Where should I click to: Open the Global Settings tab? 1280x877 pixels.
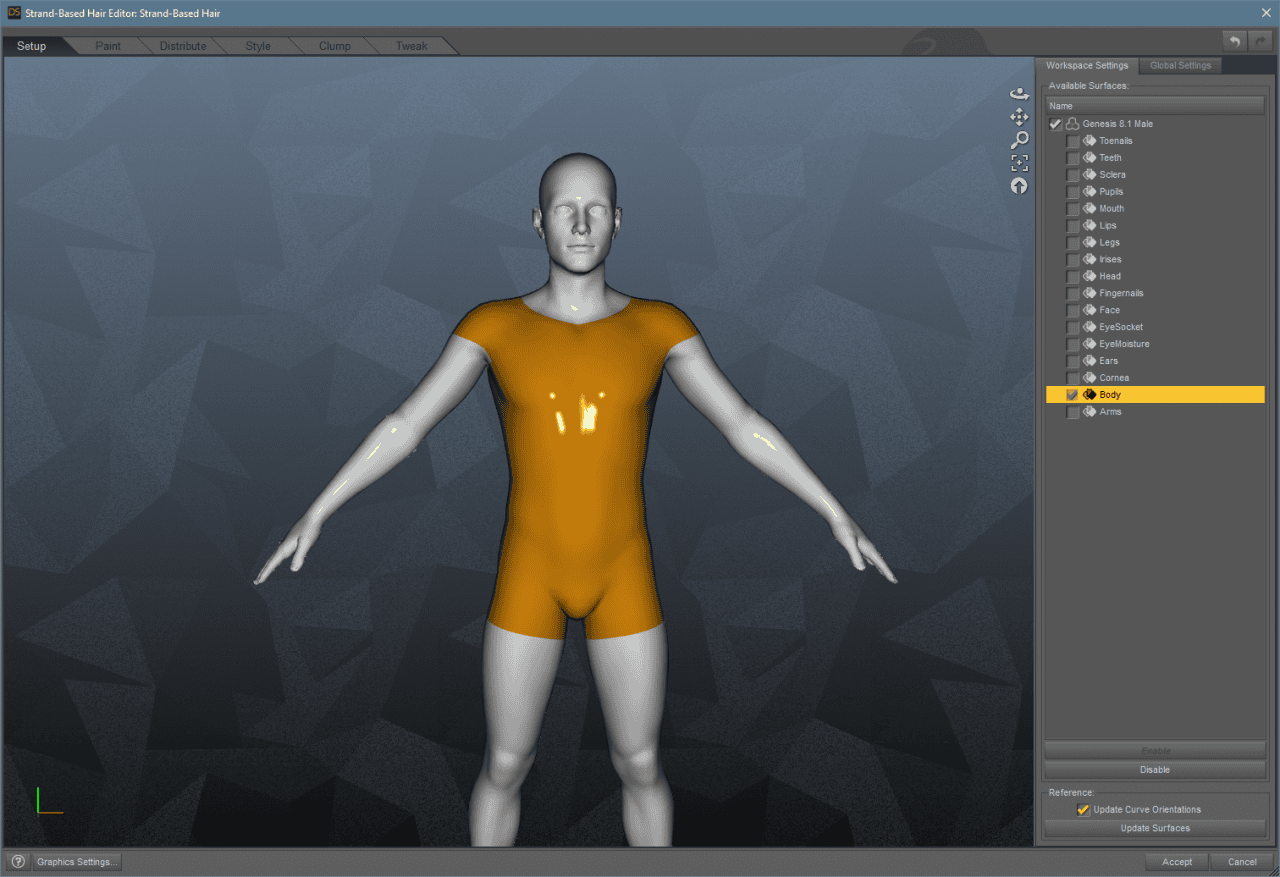[x=1180, y=65]
